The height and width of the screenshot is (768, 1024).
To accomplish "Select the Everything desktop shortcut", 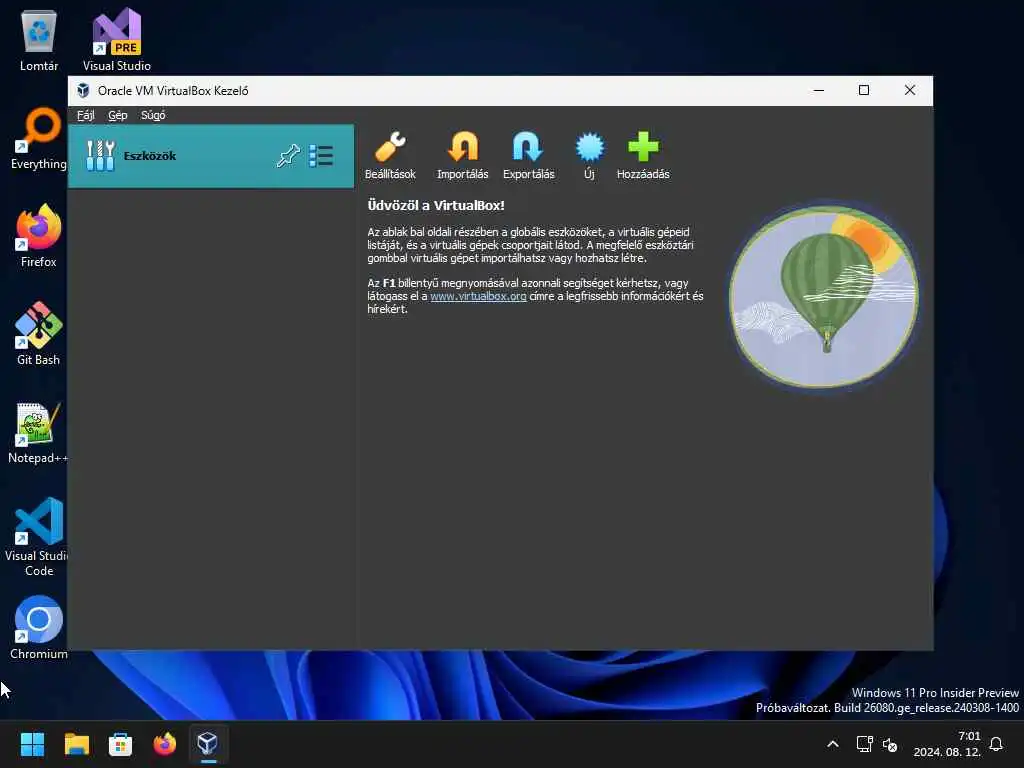I will tap(39, 138).
